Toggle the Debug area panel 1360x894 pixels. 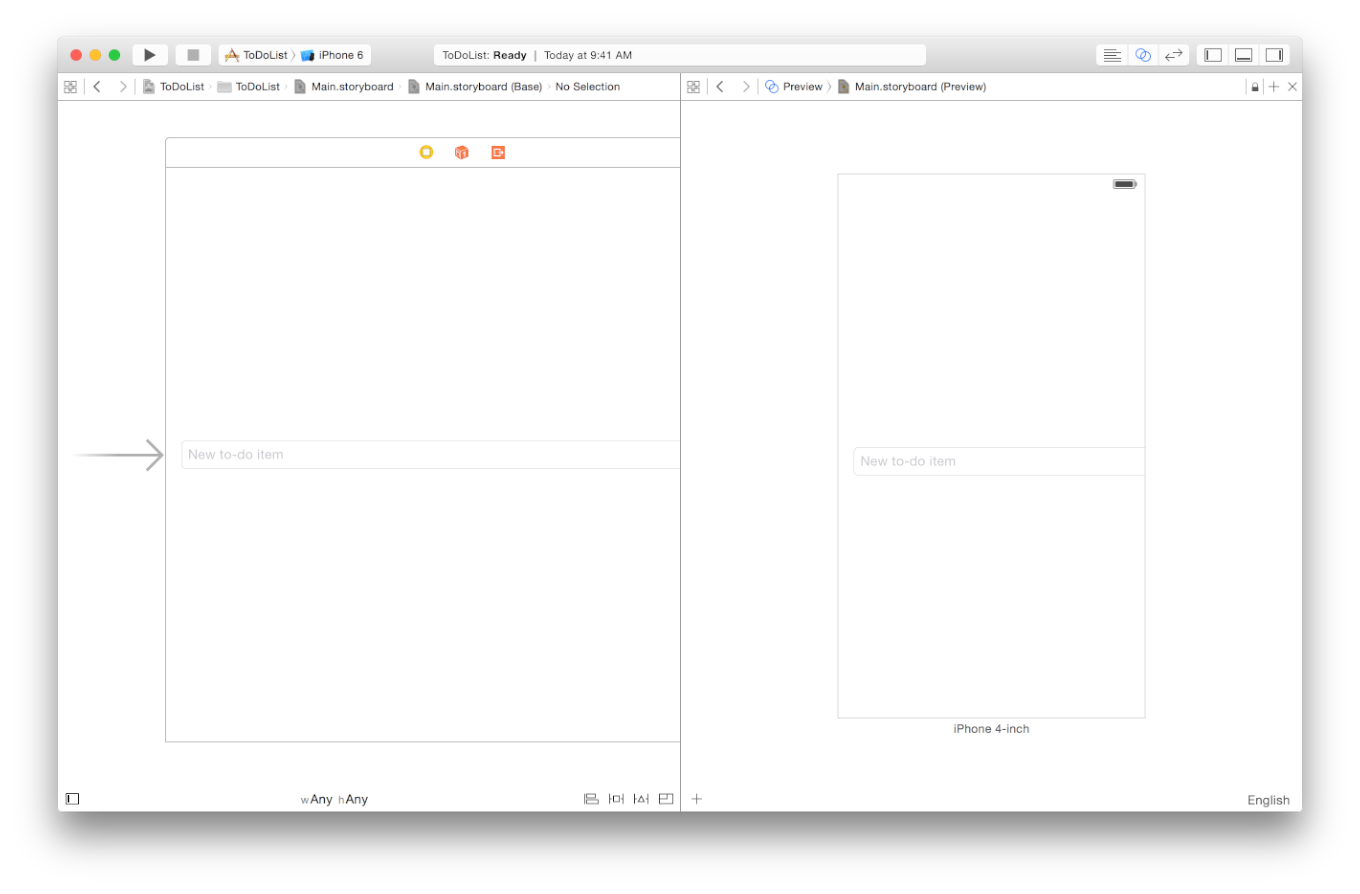1243,55
